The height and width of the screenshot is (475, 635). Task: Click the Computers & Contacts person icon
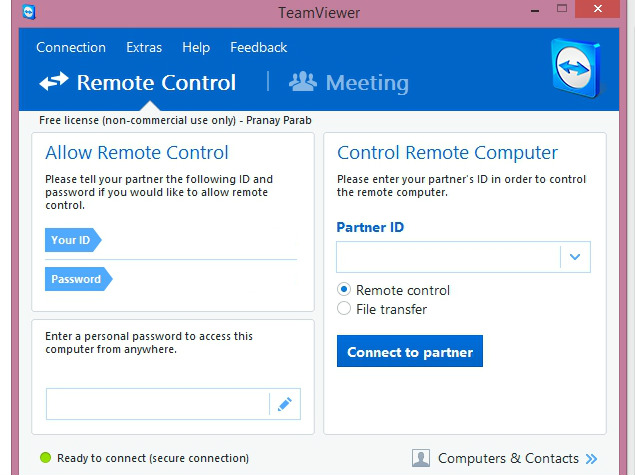coord(421,458)
